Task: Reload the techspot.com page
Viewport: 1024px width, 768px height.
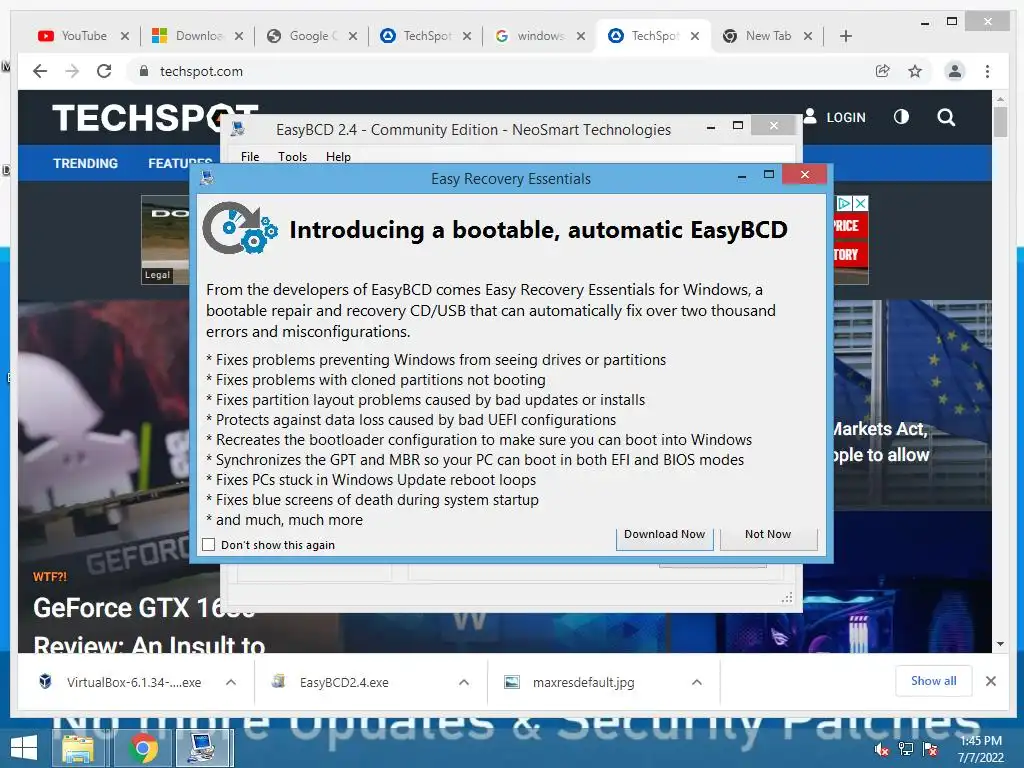Action: (104, 71)
